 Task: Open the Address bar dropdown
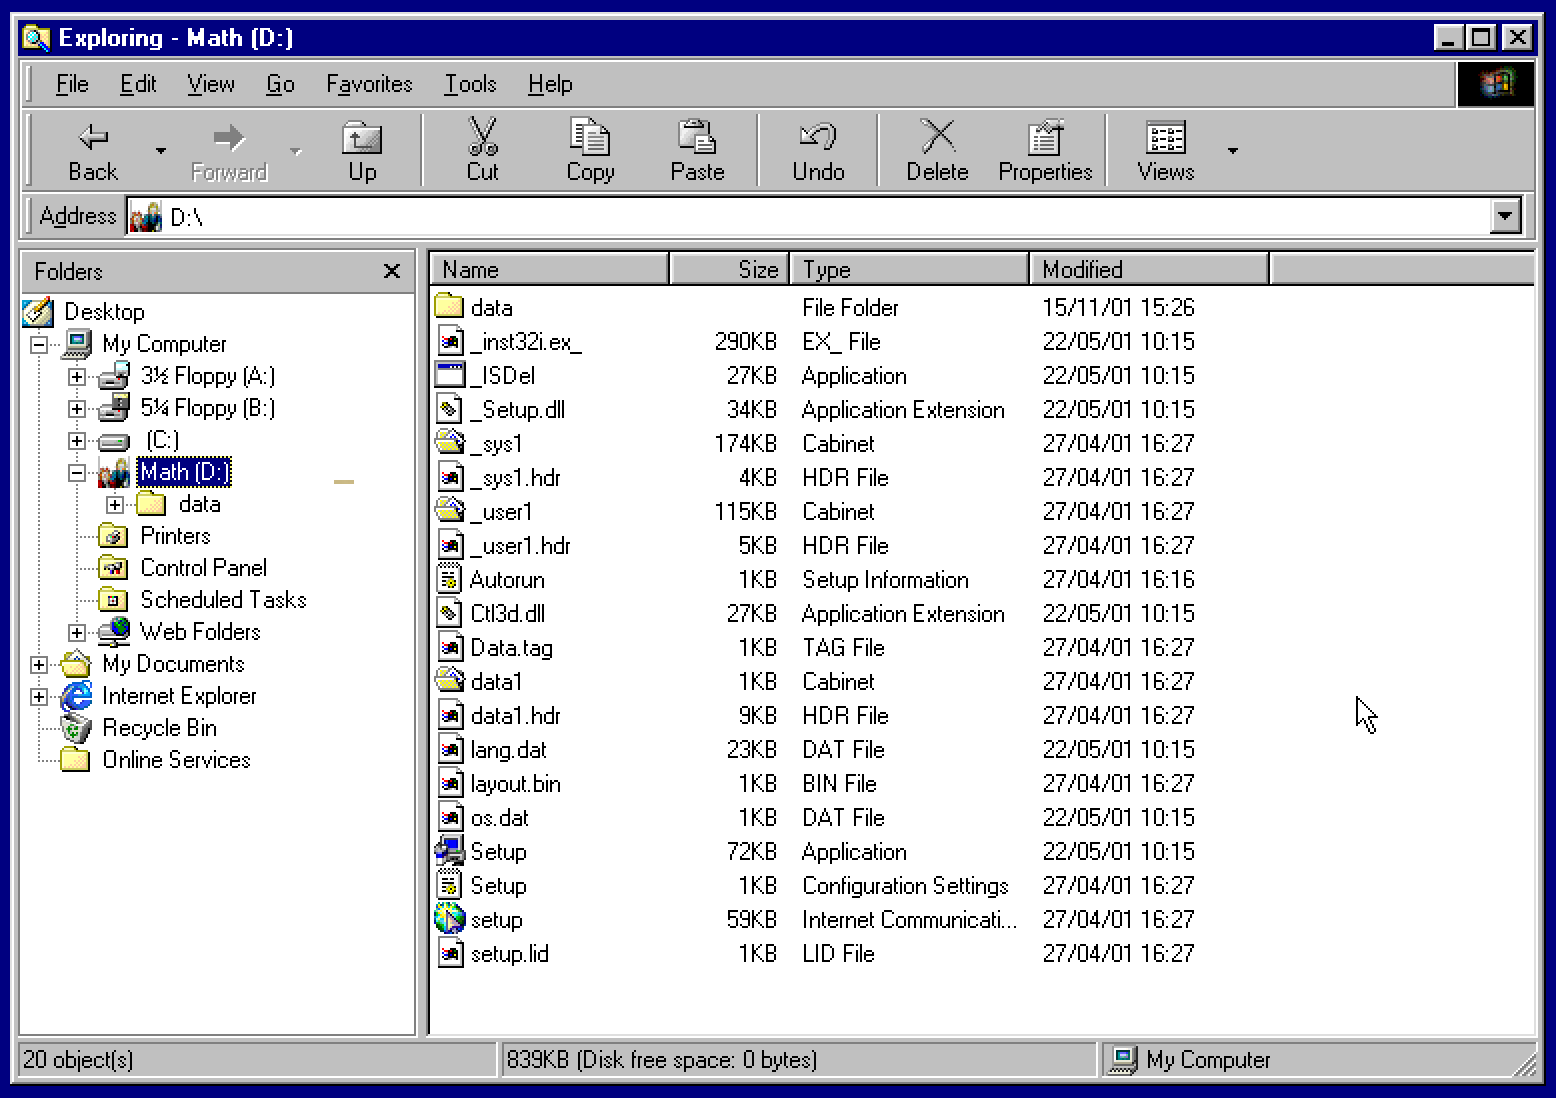(x=1504, y=216)
